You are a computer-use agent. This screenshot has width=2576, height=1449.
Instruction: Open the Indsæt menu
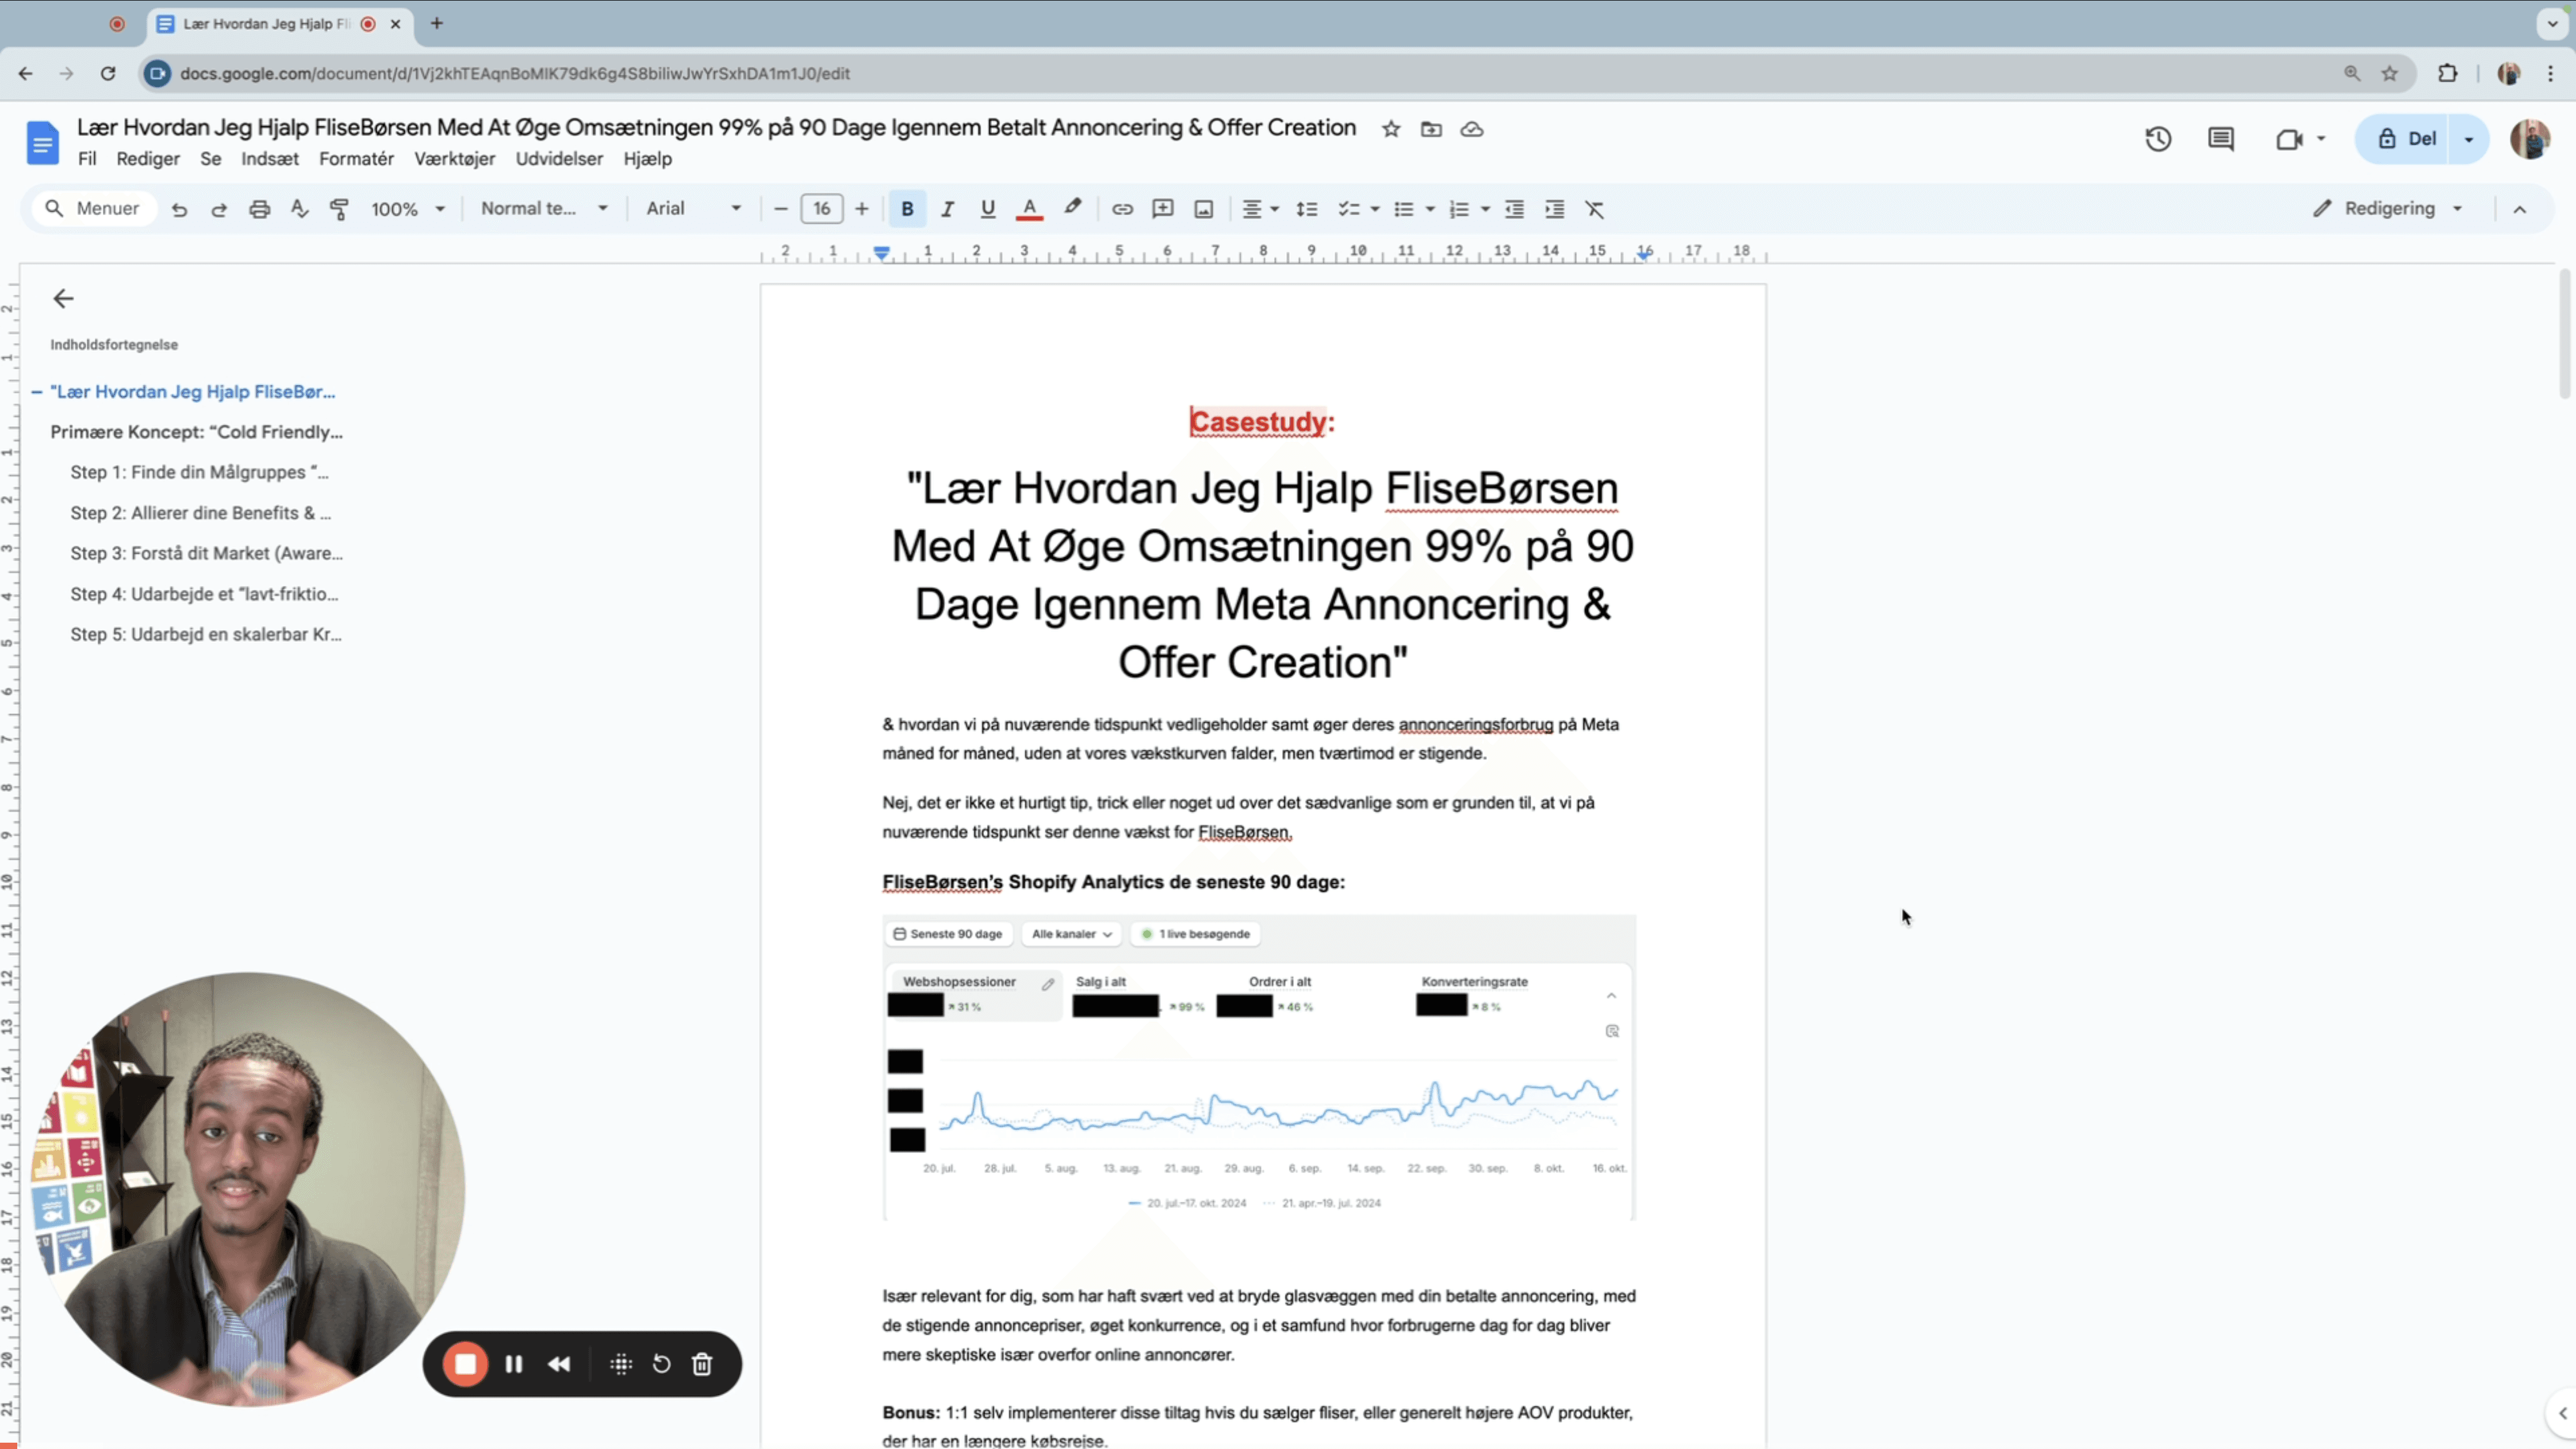(x=270, y=159)
